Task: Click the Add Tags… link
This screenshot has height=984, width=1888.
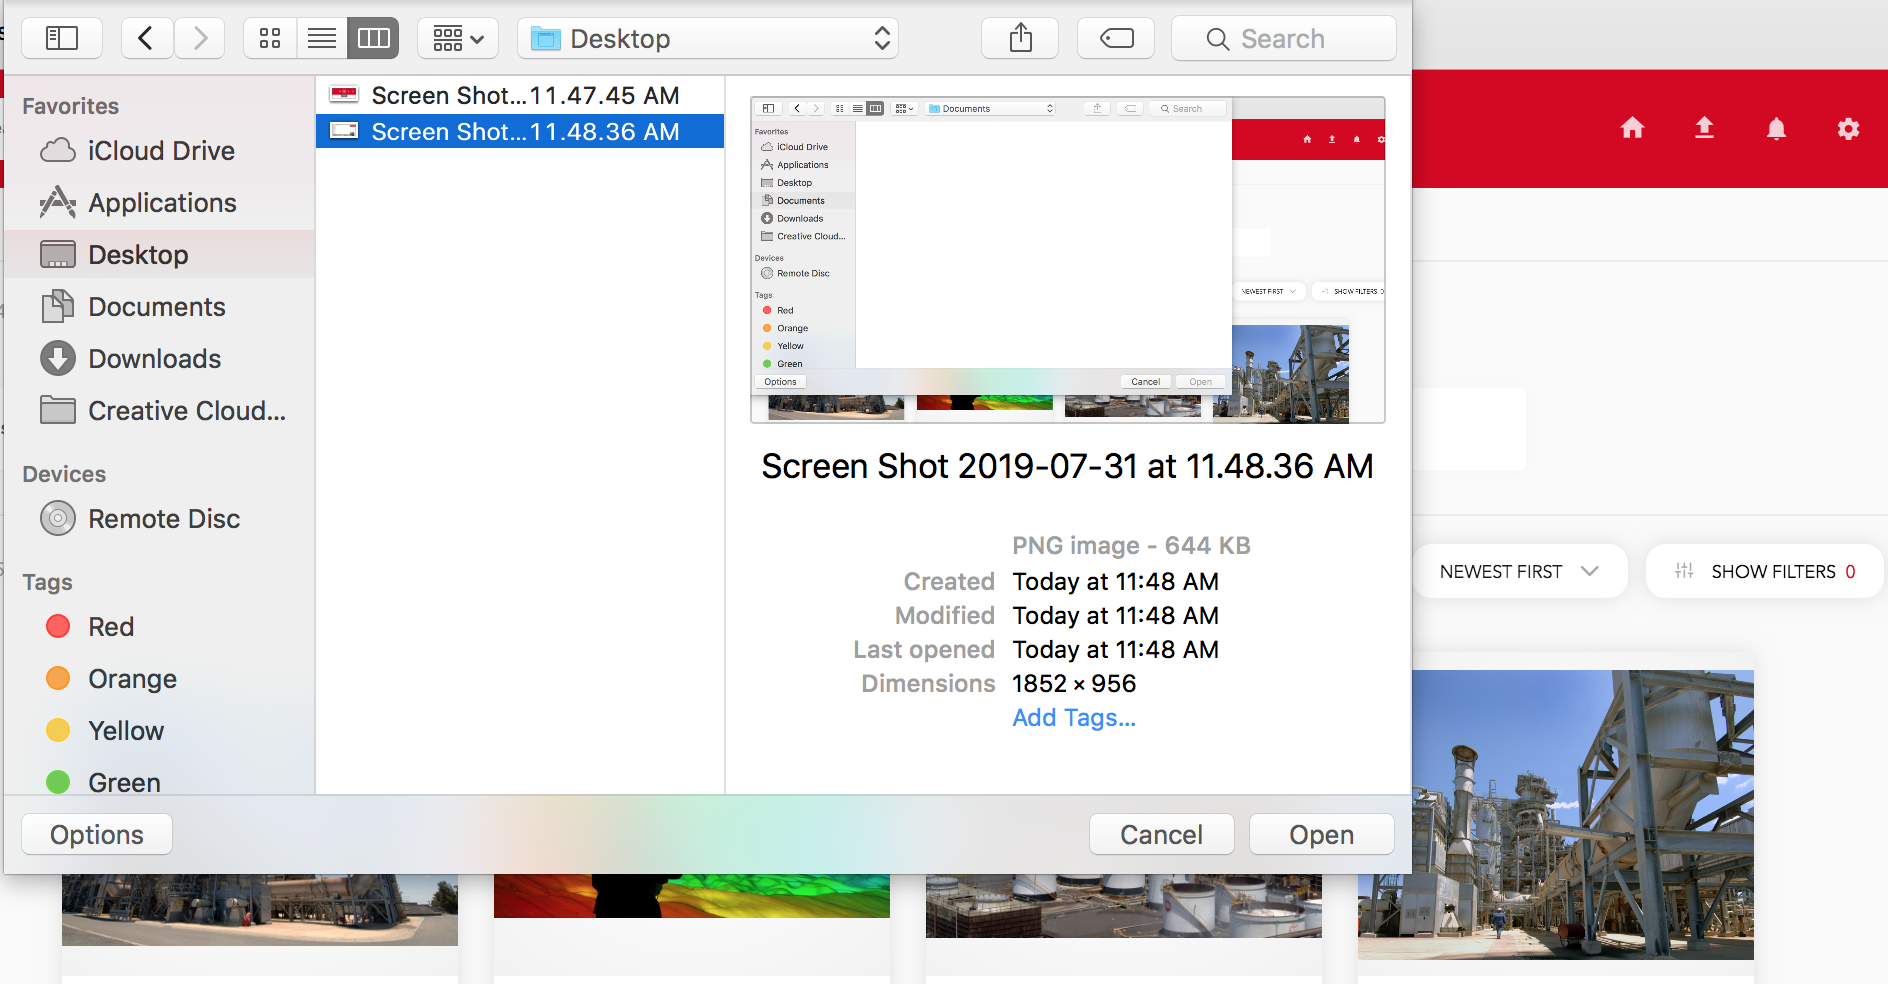Action: [x=1074, y=718]
